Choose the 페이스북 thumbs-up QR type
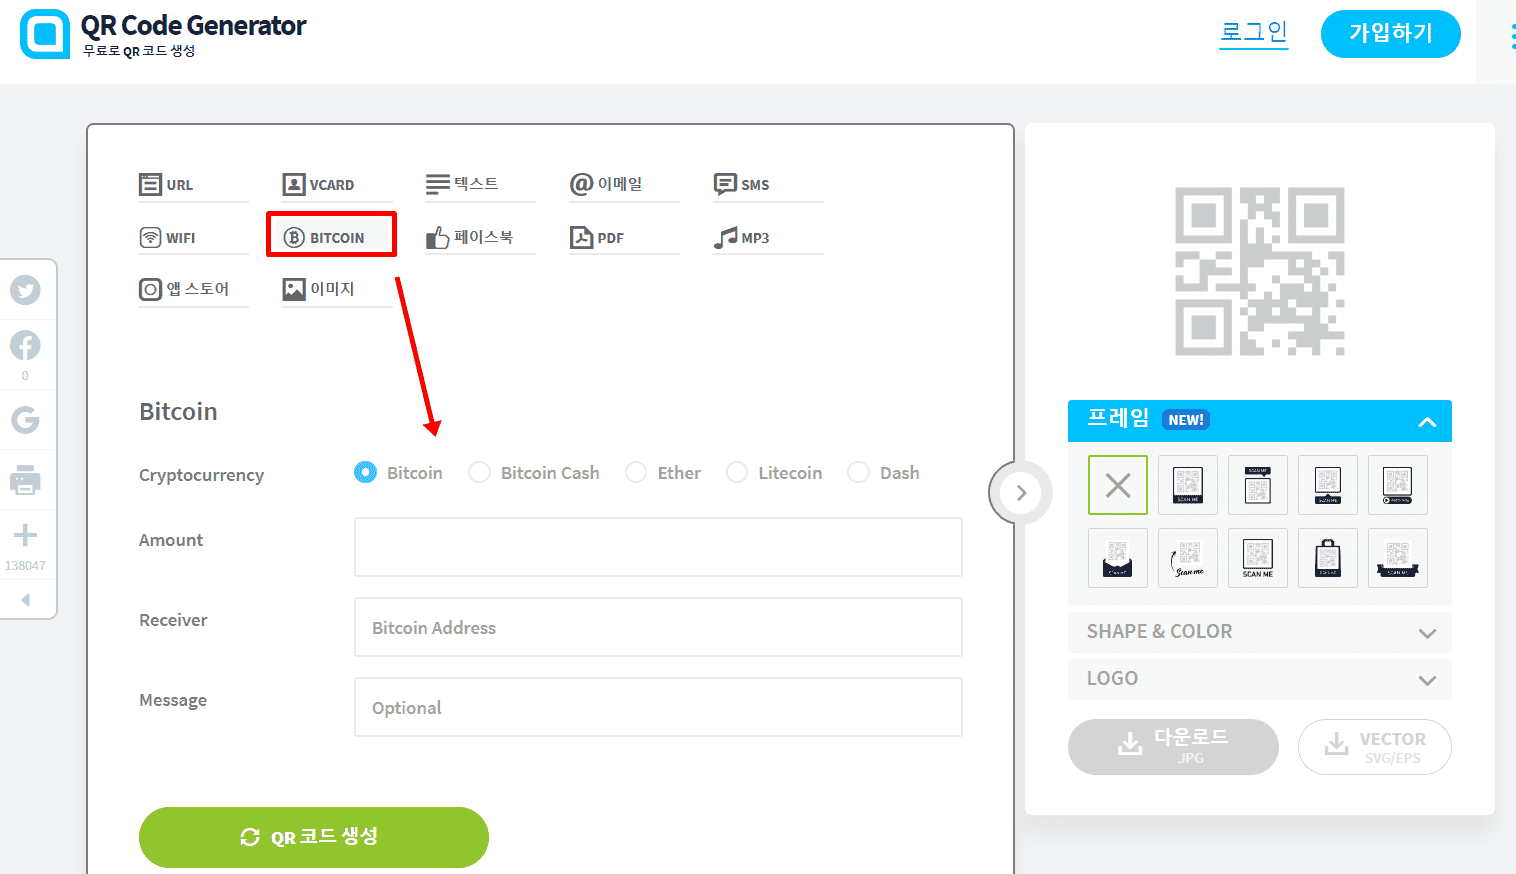 pyautogui.click(x=480, y=238)
